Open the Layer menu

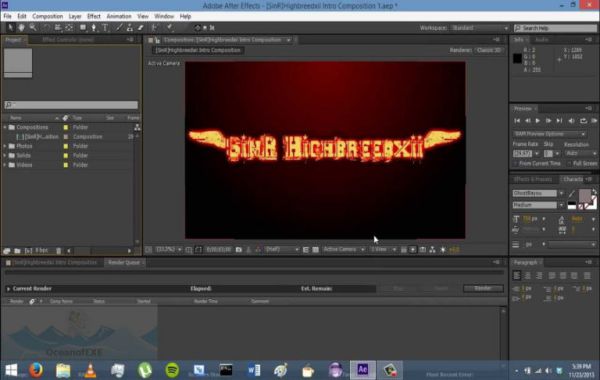75,16
